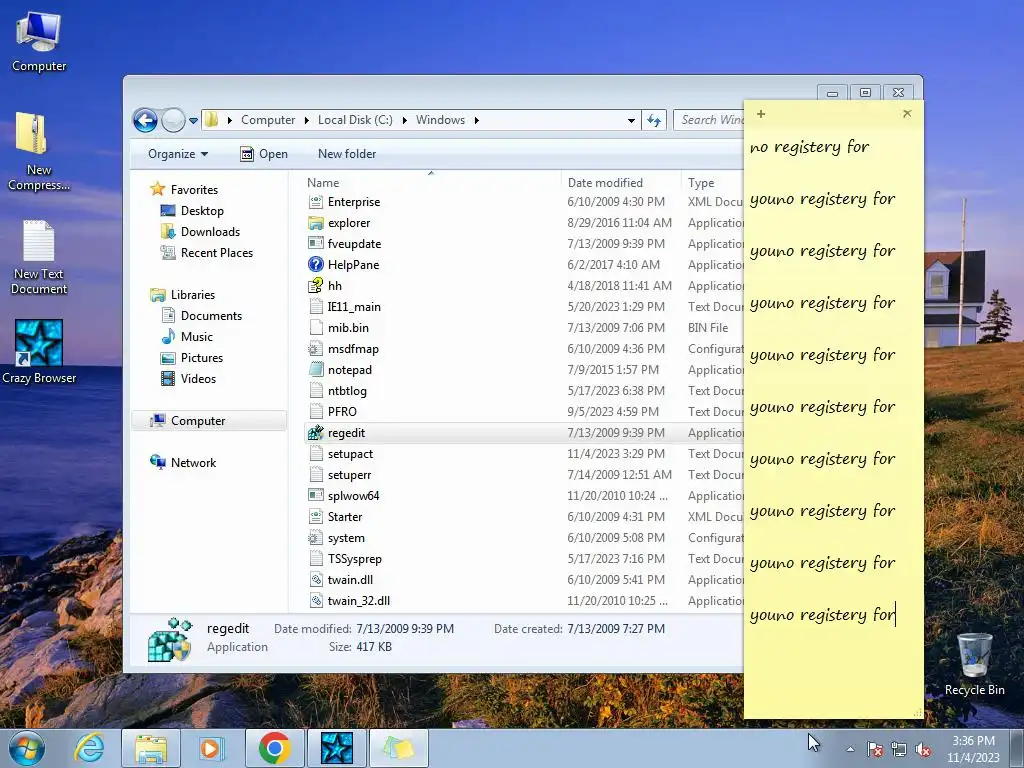Select the hh help application icon
The height and width of the screenshot is (768, 1024).
pos(316,285)
